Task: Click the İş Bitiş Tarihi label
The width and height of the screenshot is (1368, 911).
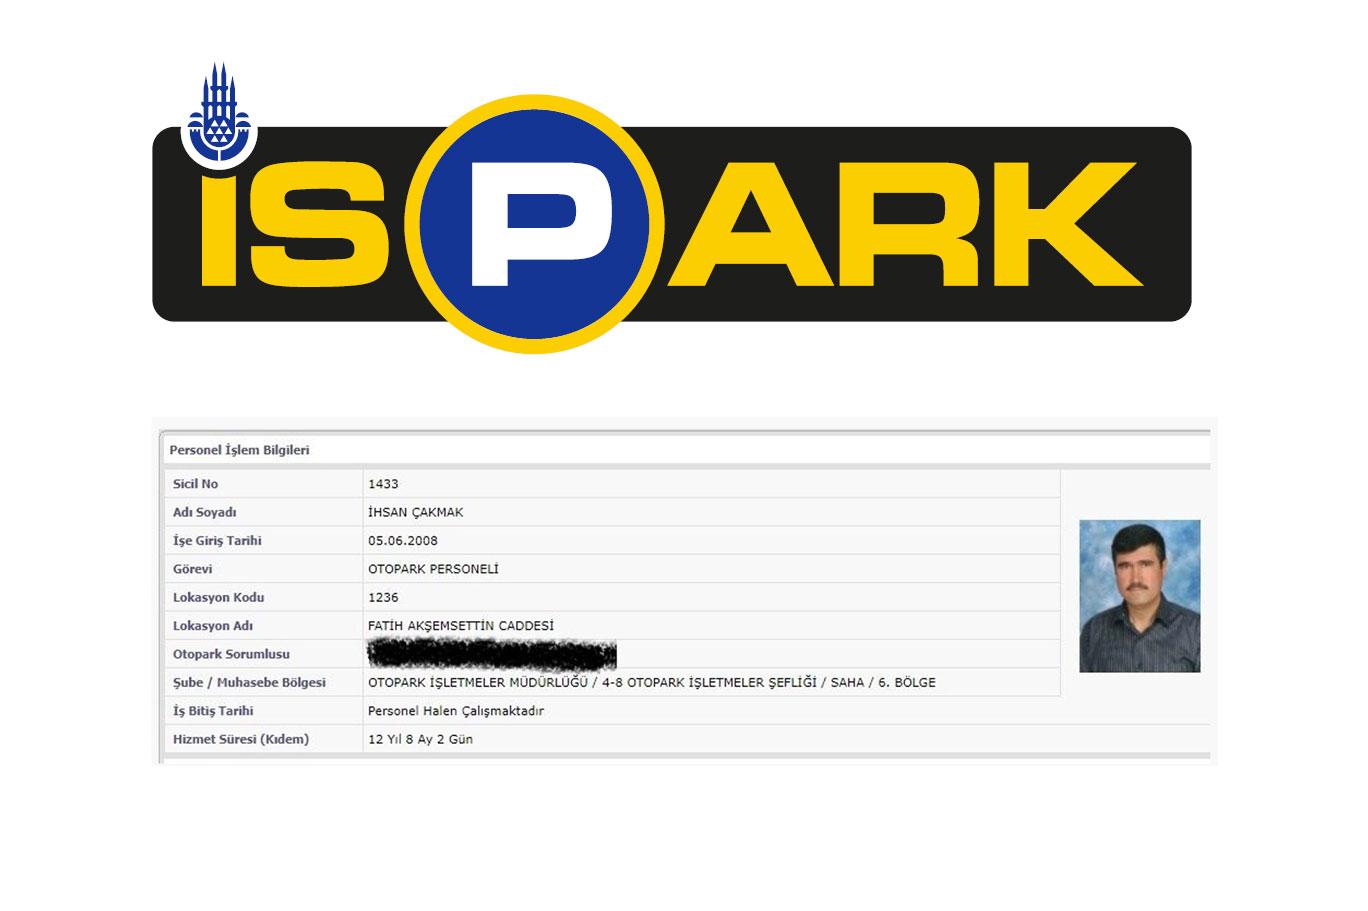Action: 213,711
